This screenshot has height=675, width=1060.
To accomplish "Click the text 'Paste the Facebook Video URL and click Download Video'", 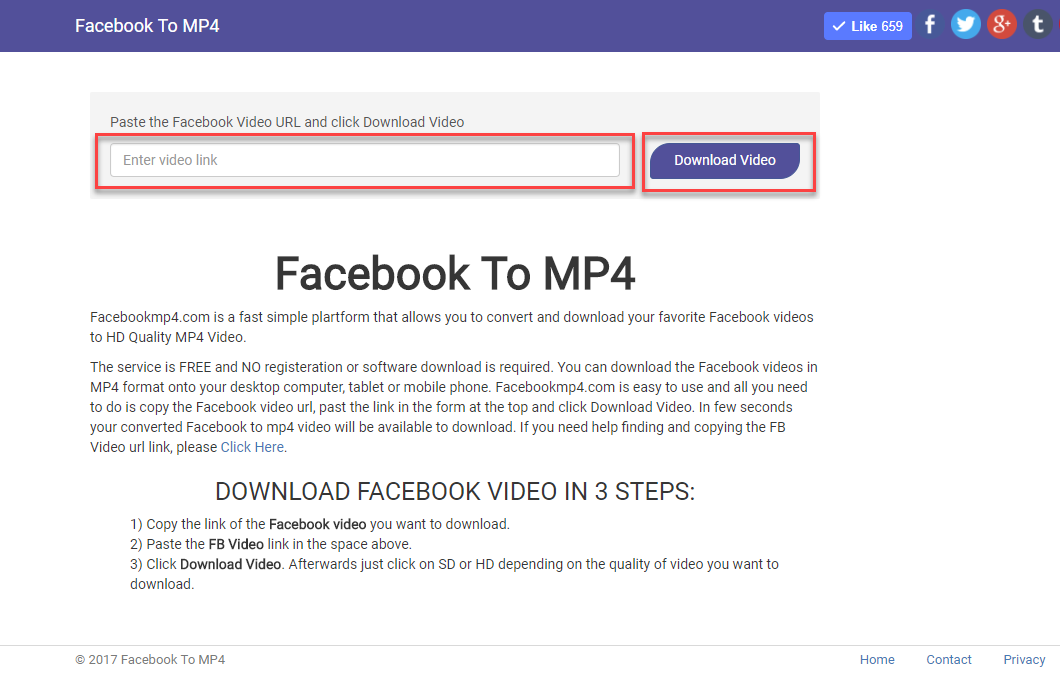I will point(287,122).
